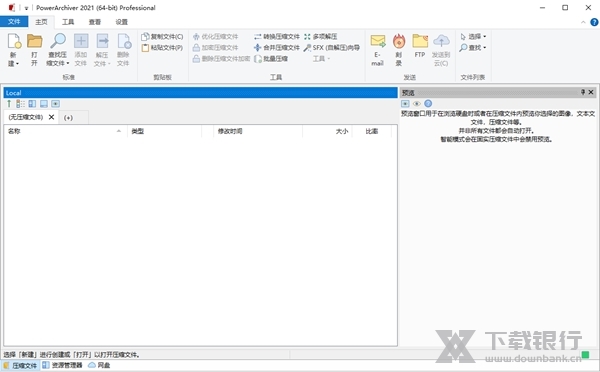The height and width of the screenshot is (372, 600).
Task: Click the Local panel header
Action: (201, 93)
